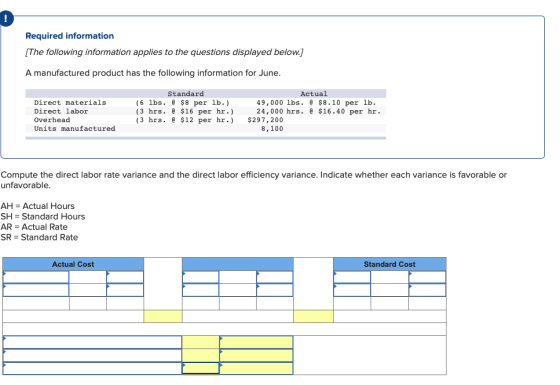
Task: Open third-row small yellow dropdown cell at bottom
Action: click(x=200, y=368)
